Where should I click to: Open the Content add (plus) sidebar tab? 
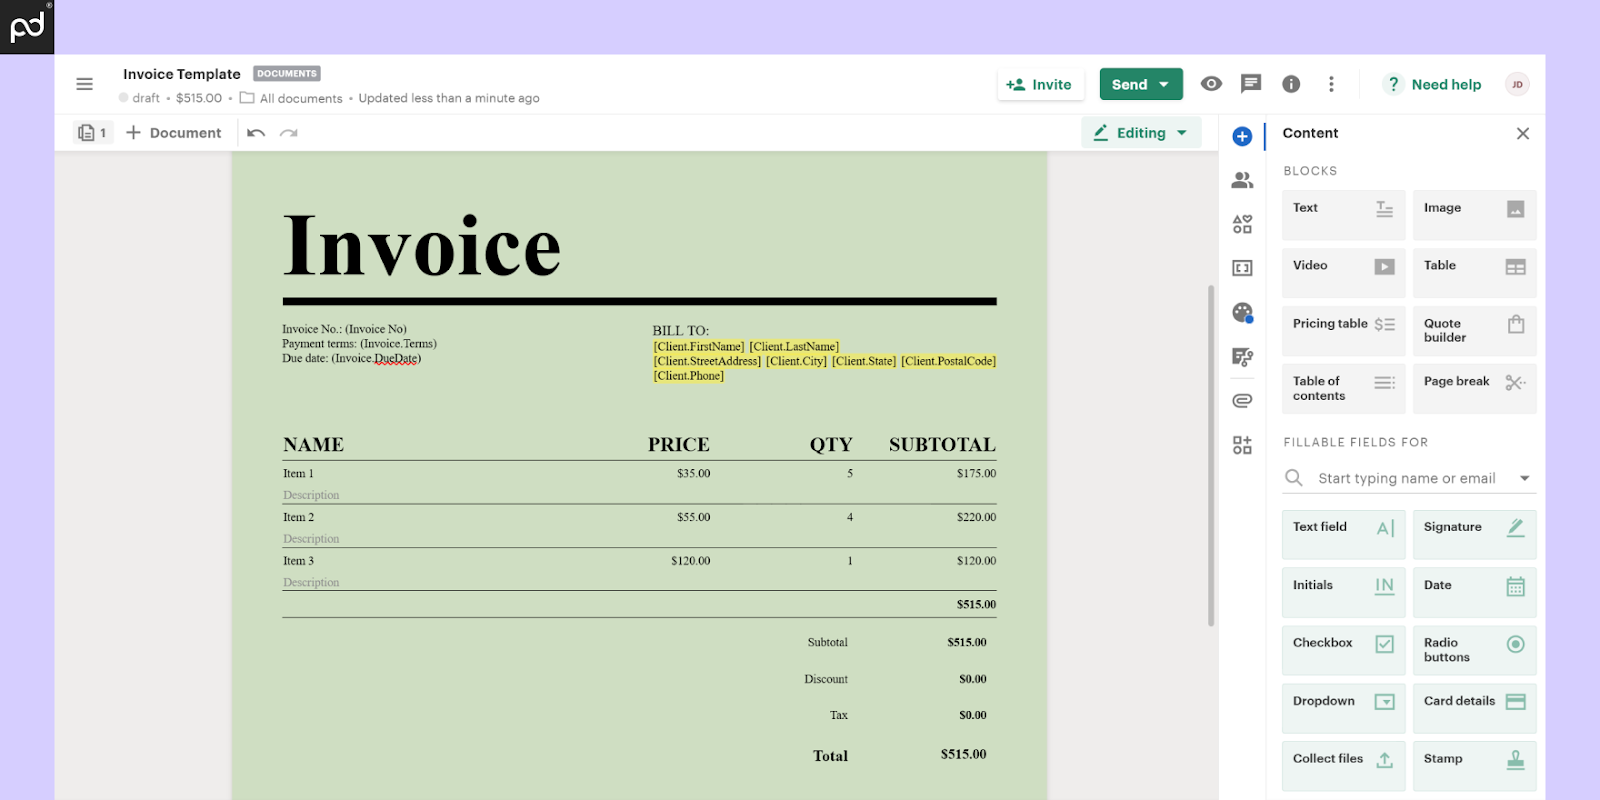tap(1242, 136)
